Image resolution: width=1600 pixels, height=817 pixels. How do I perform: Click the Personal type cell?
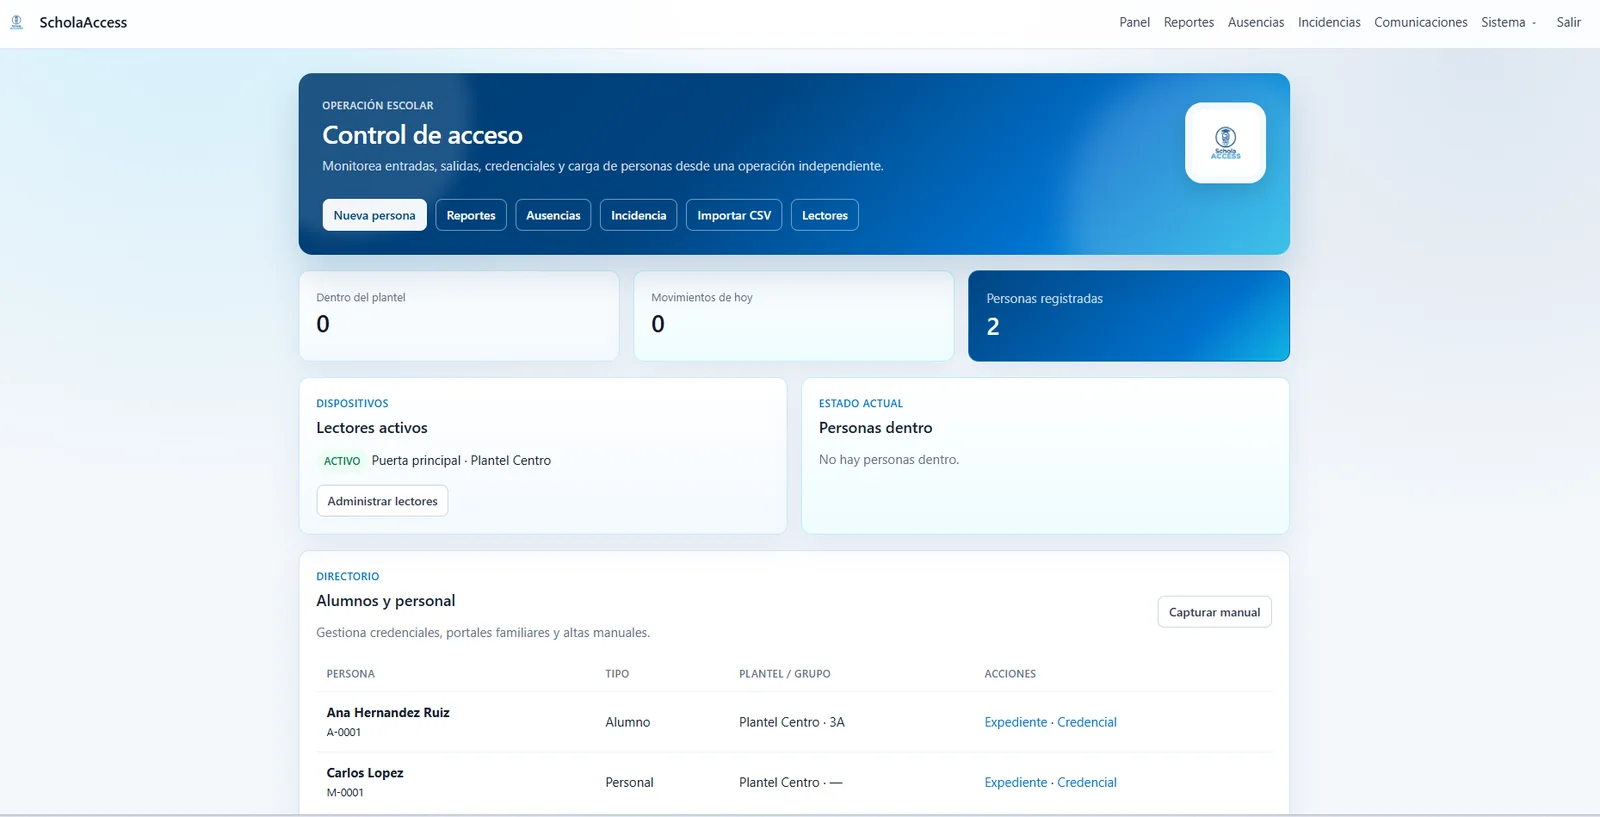tap(629, 782)
